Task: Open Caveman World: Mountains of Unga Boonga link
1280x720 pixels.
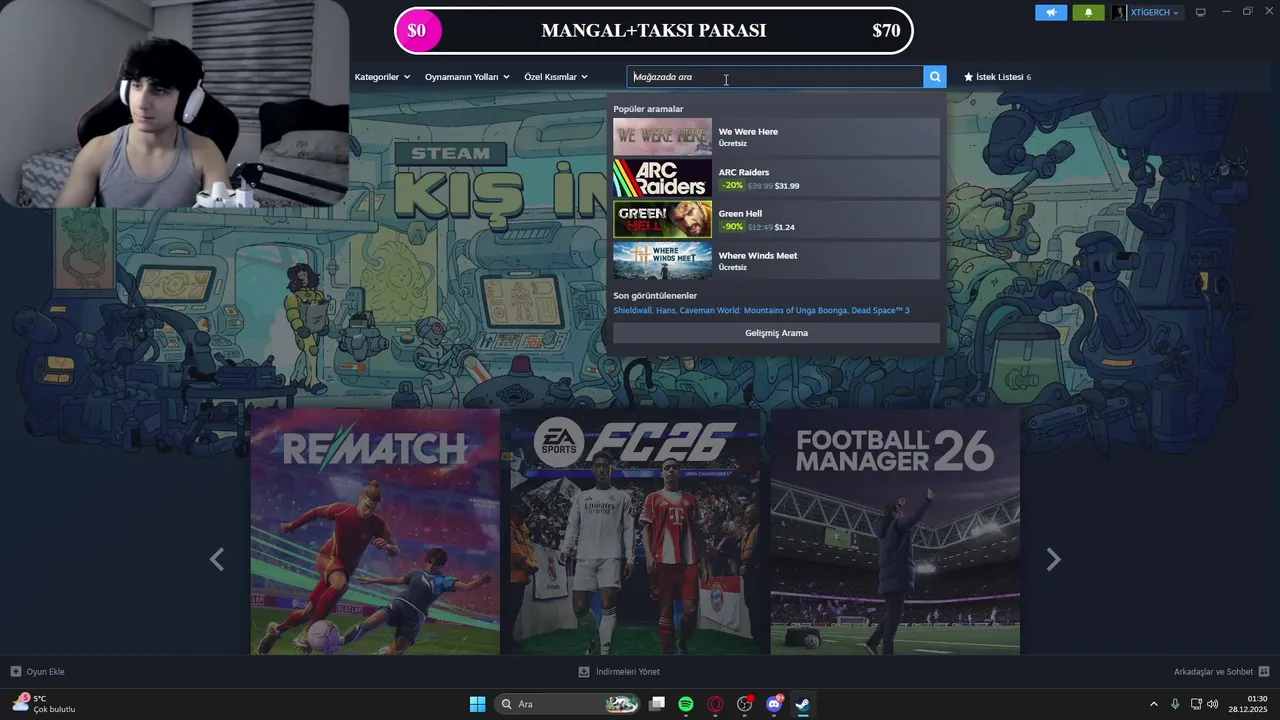Action: pyautogui.click(x=764, y=311)
